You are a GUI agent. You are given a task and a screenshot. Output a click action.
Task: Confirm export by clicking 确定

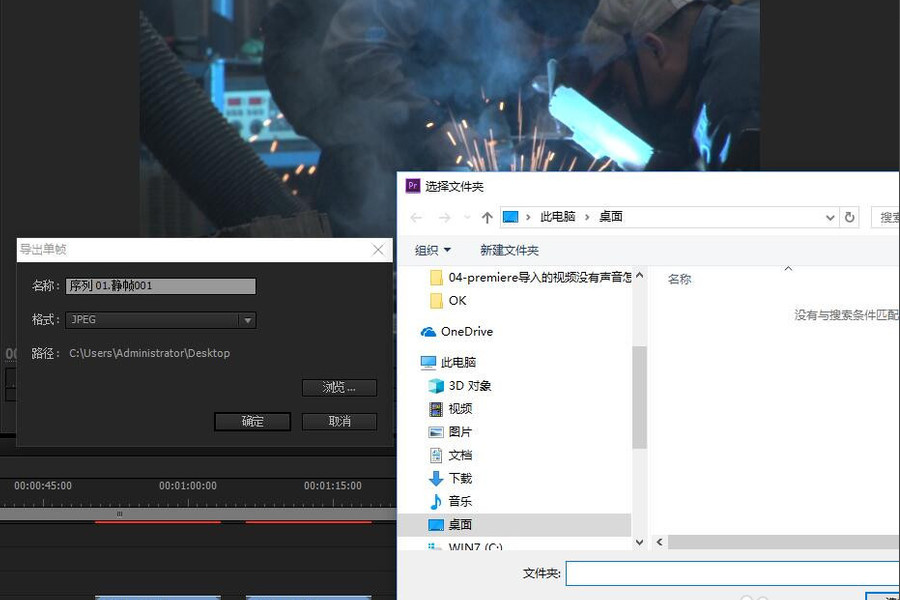point(251,421)
